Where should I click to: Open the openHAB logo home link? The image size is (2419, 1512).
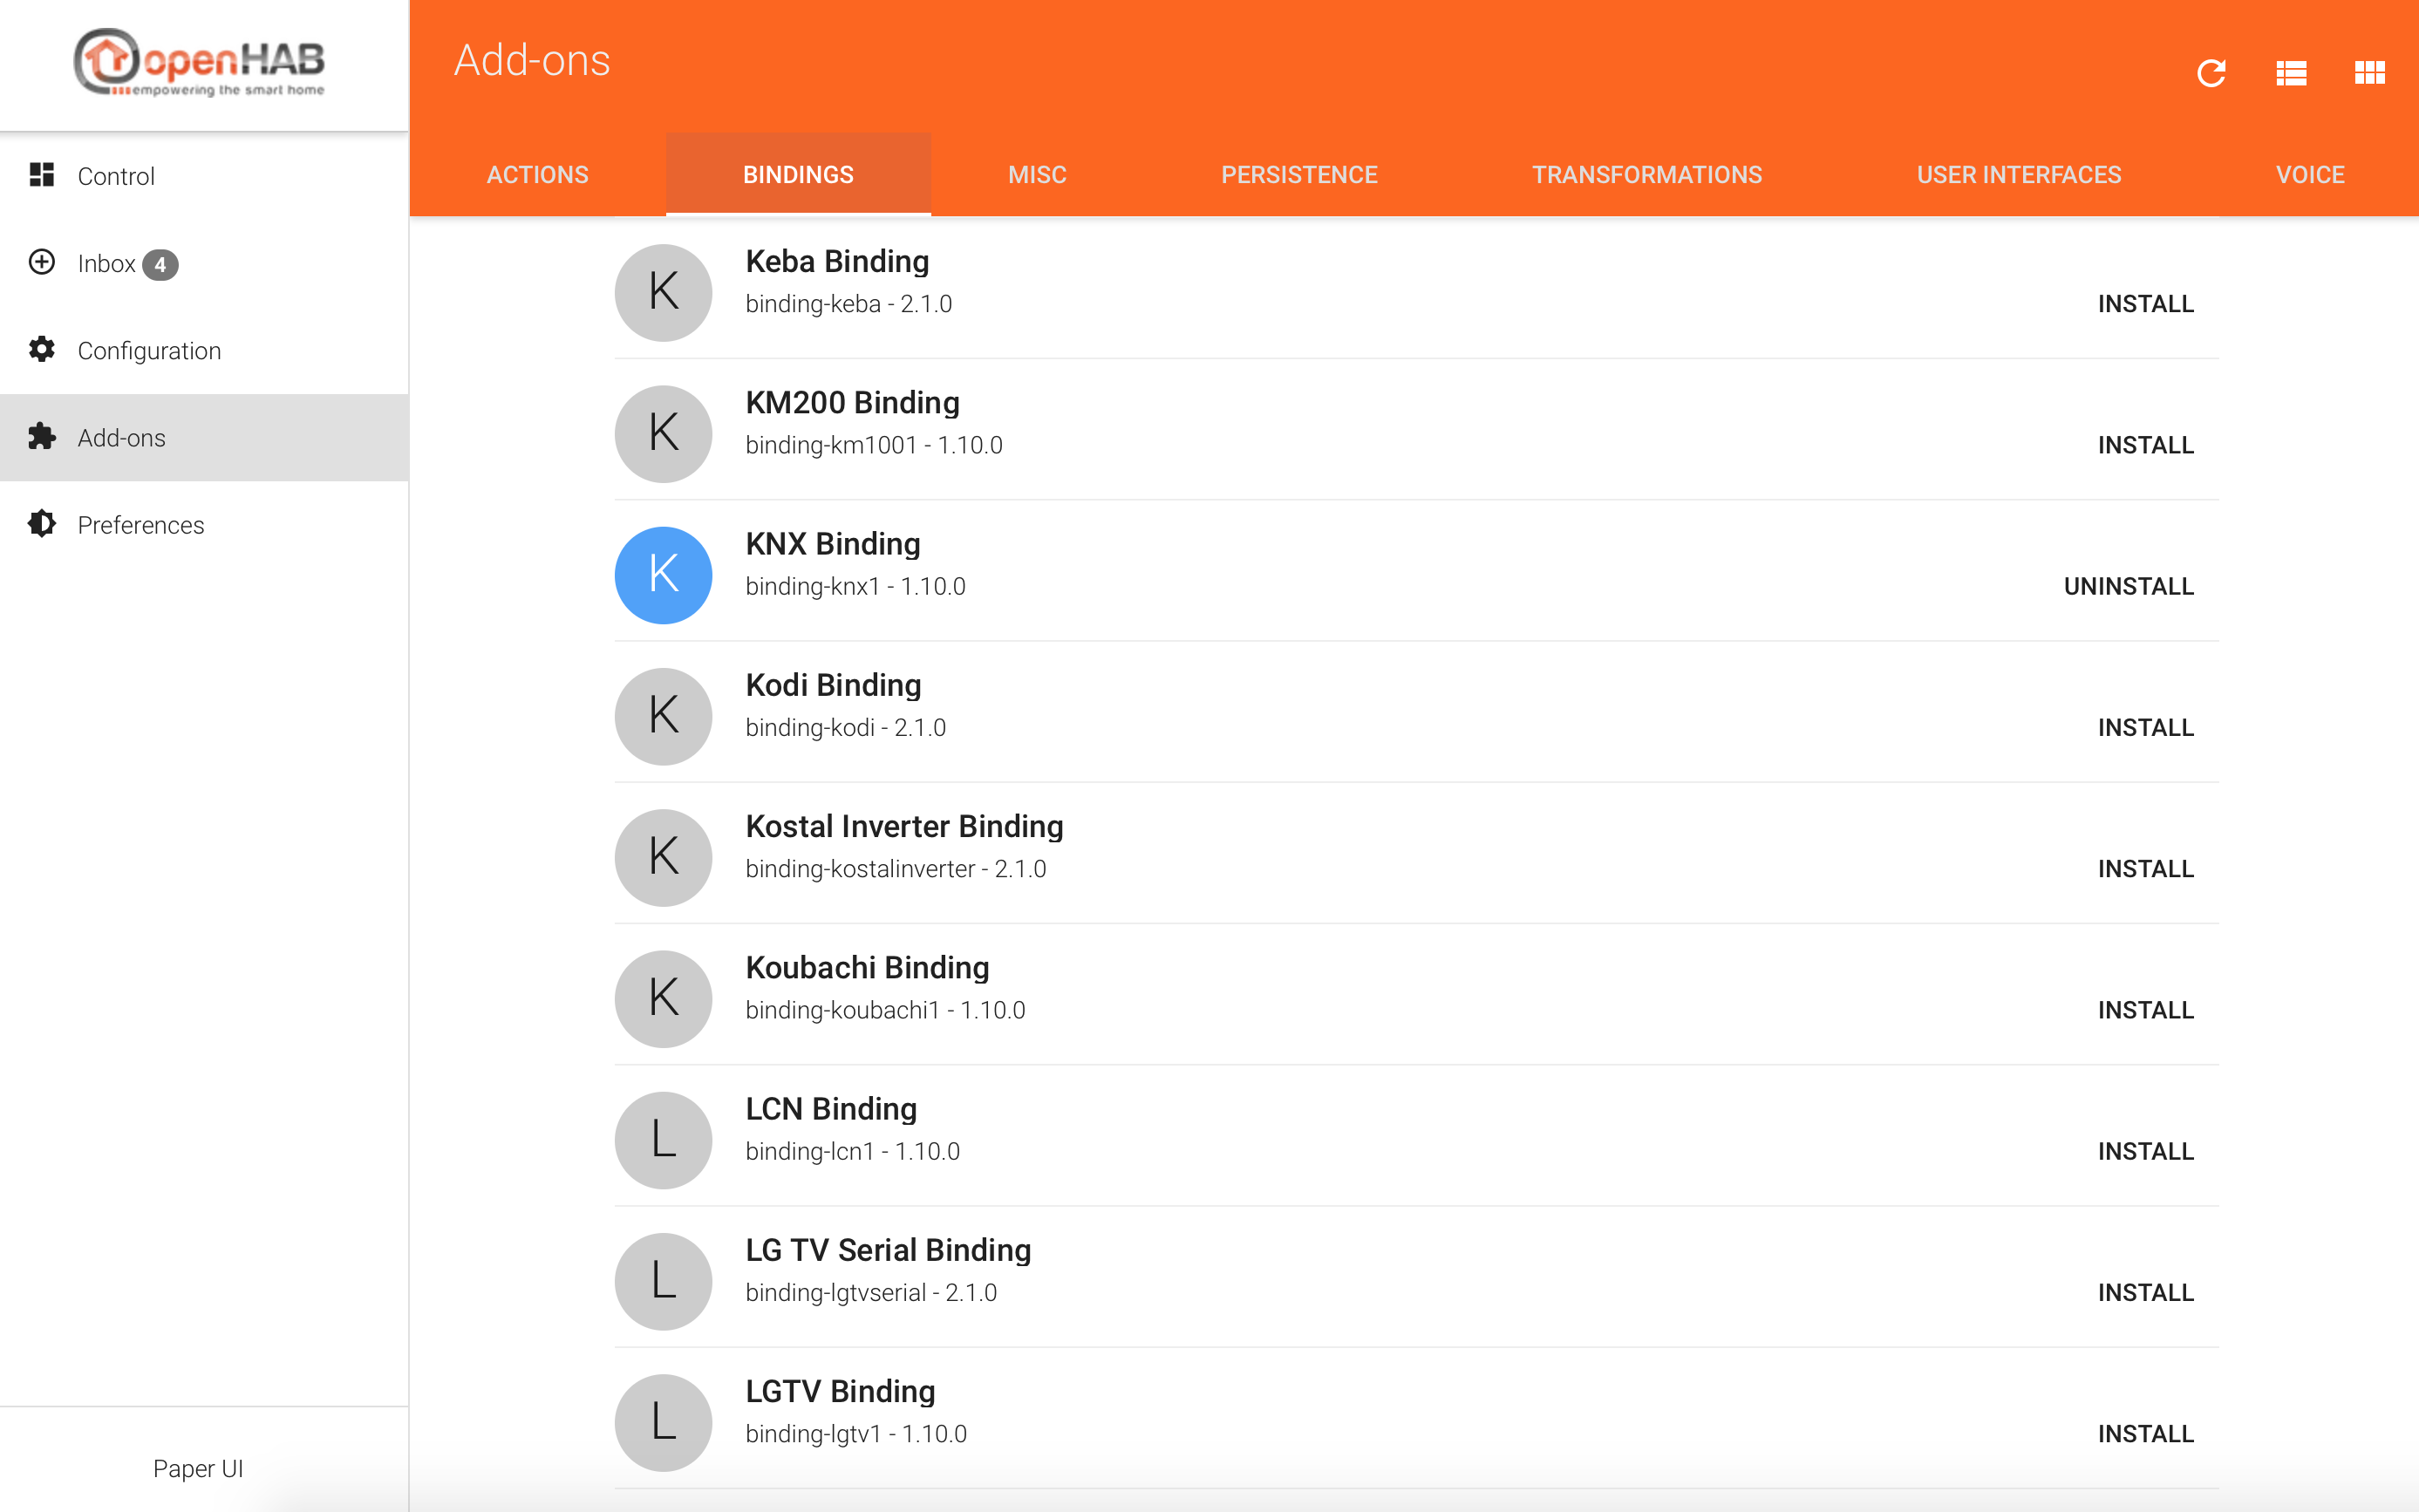pos(199,62)
